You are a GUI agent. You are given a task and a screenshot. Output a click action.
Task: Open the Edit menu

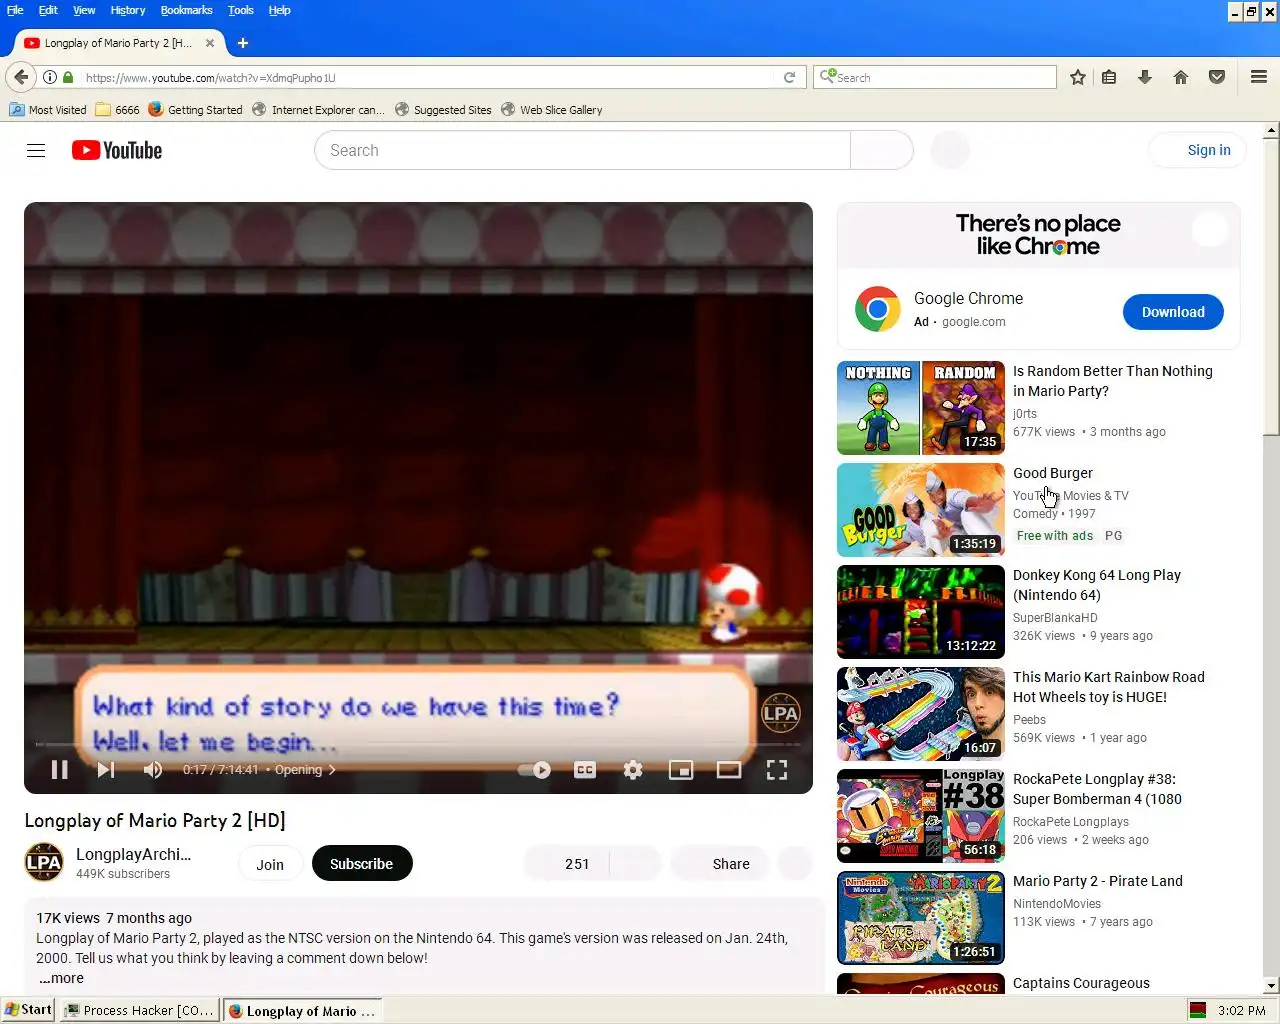pyautogui.click(x=48, y=10)
